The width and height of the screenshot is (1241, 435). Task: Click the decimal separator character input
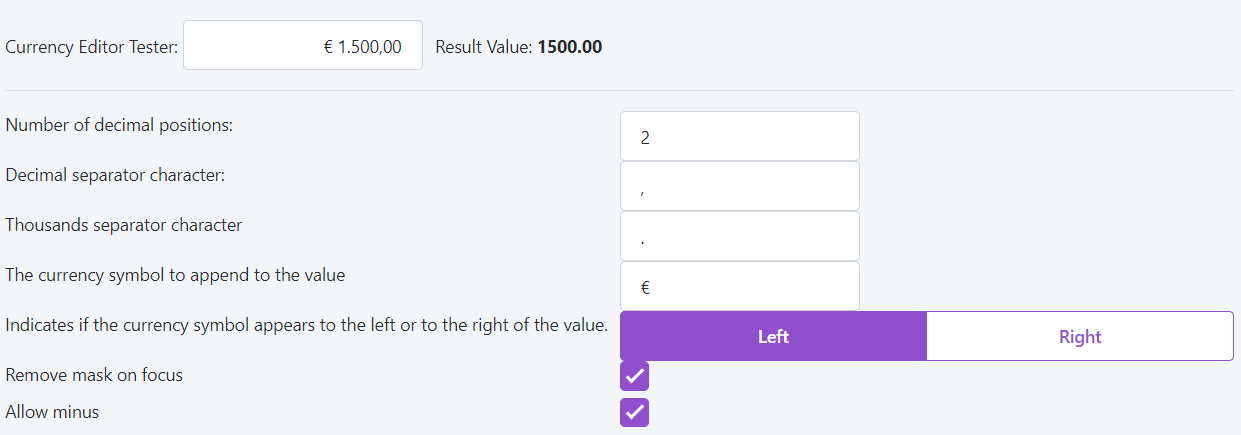pos(739,187)
